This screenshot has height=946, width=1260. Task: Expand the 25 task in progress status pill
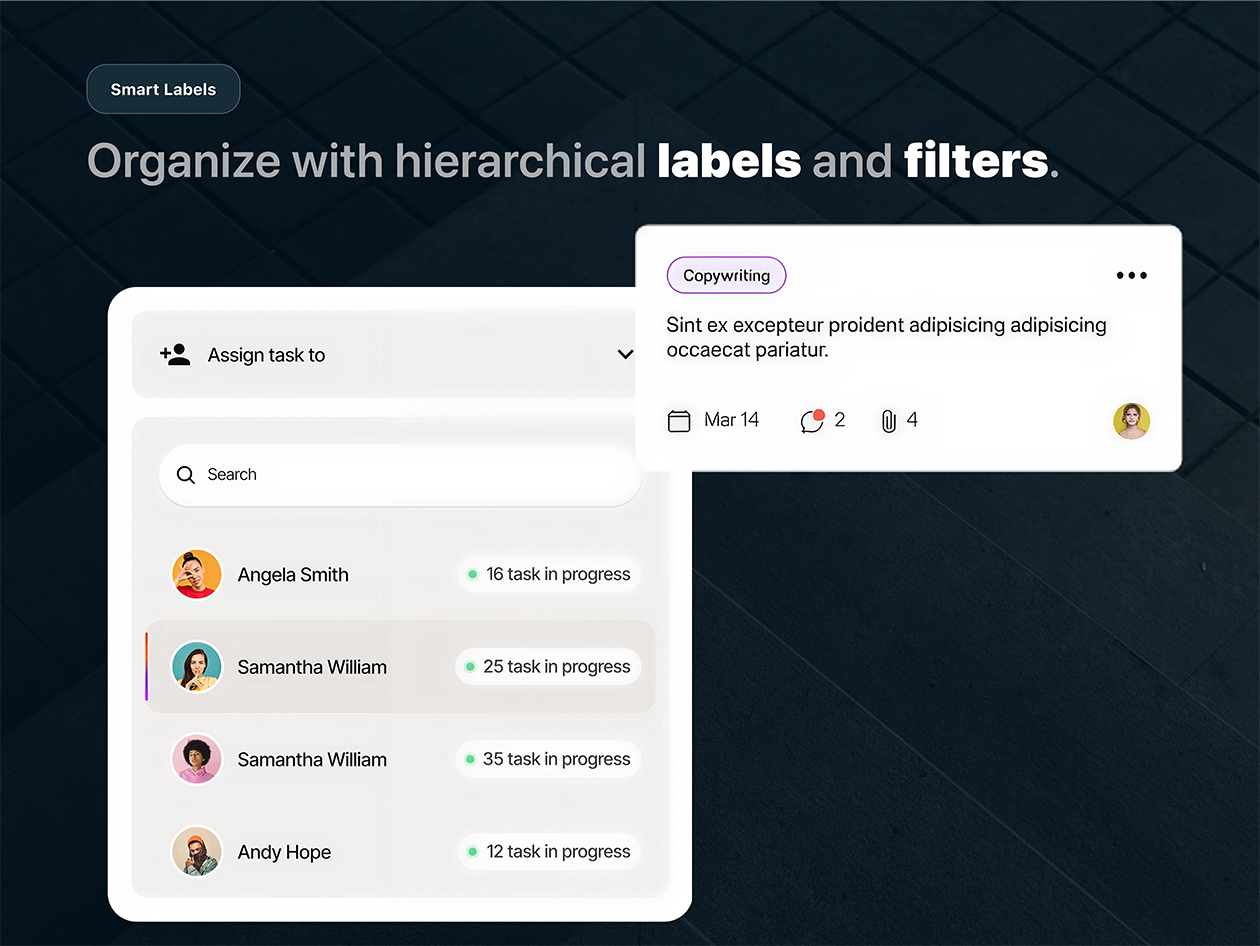coord(548,666)
